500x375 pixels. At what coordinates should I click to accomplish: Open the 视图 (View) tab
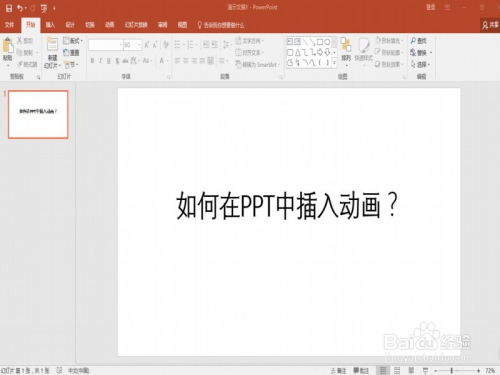[x=182, y=25]
